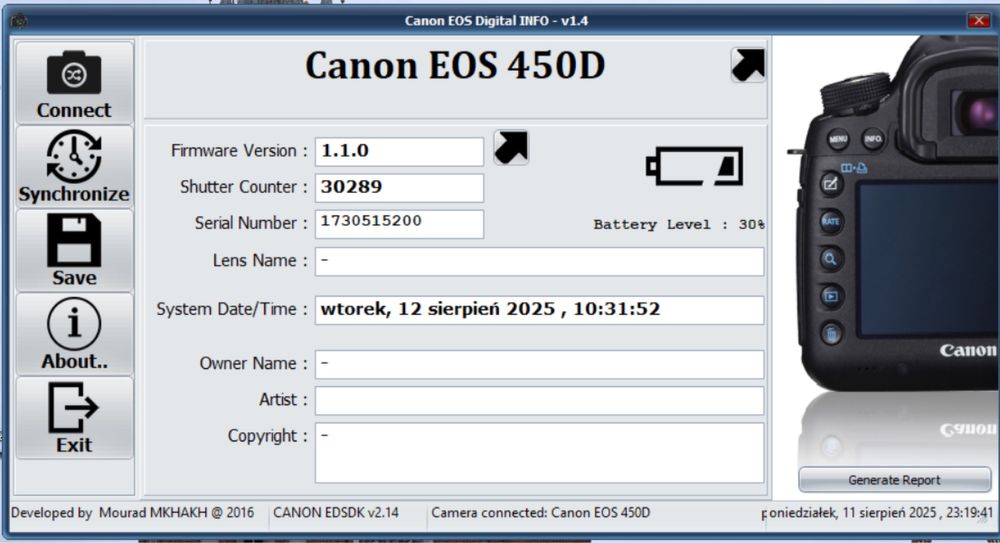
Task: Click the 'System Date/Time :' label
Action: point(232,309)
